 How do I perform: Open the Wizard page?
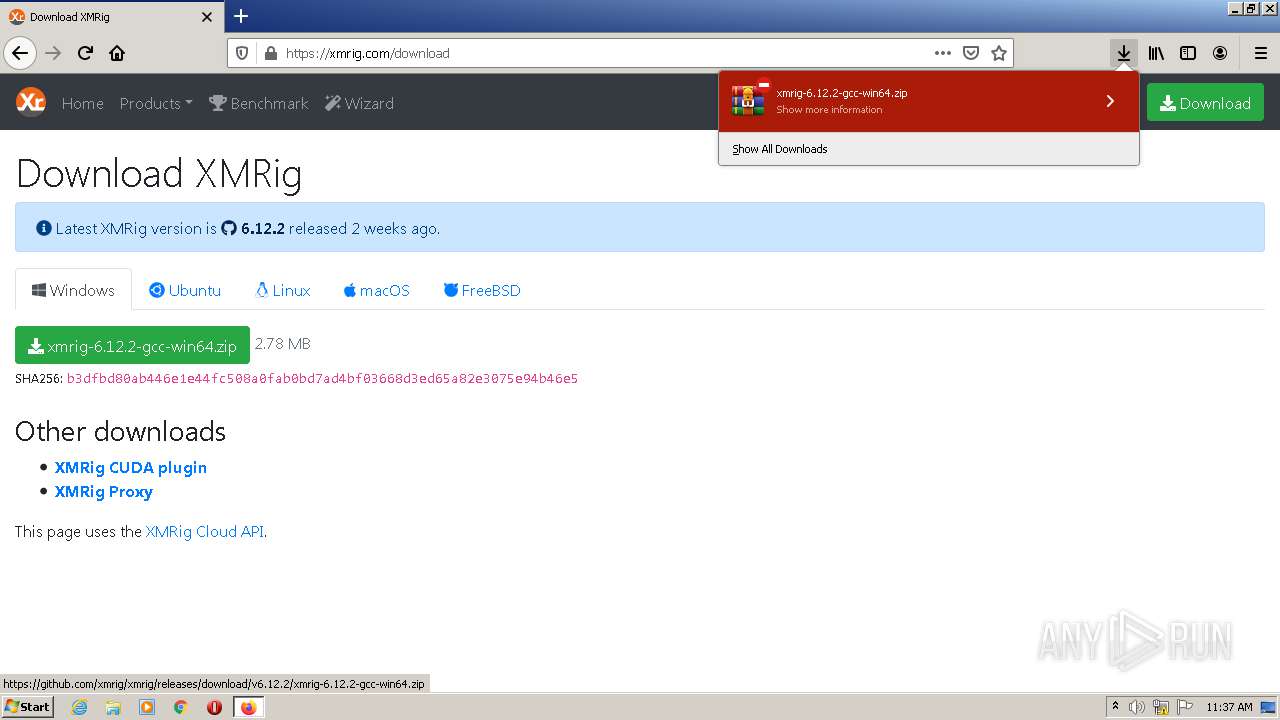[360, 103]
